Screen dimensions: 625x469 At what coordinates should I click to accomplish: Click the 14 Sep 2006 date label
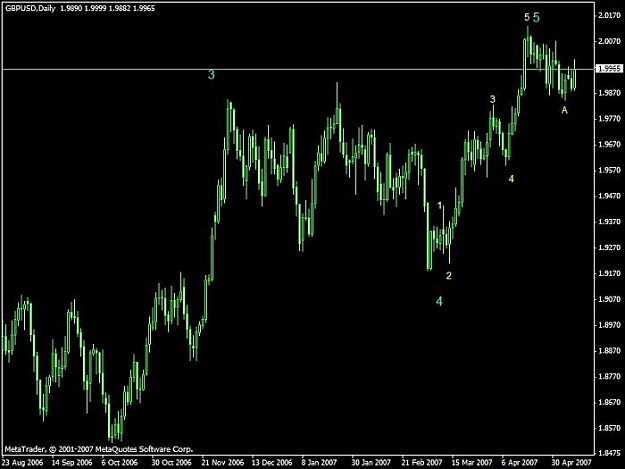pyautogui.click(x=72, y=463)
